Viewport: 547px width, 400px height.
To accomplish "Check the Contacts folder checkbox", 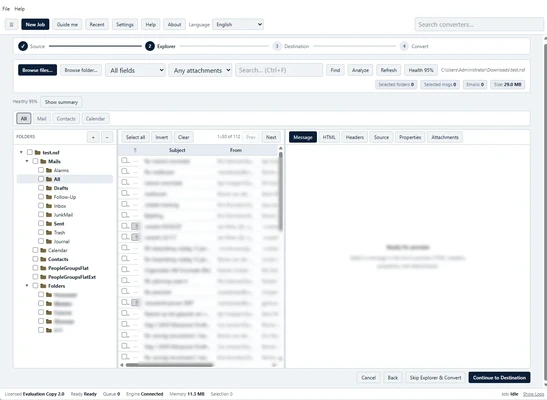I will [x=35, y=259].
